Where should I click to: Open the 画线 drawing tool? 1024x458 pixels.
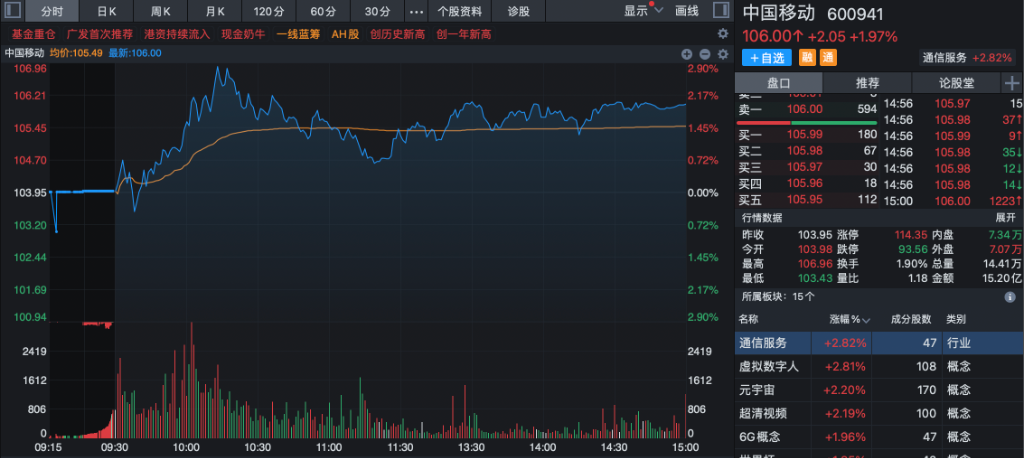(687, 11)
